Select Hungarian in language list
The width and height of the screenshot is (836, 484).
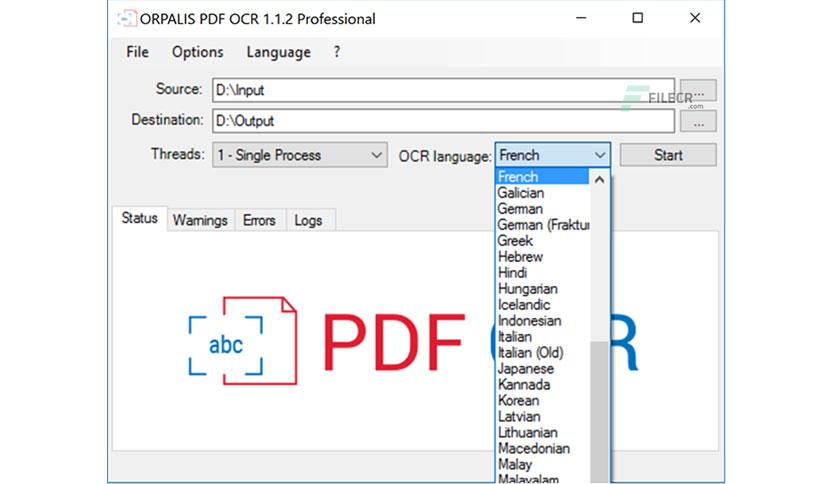click(x=542, y=288)
